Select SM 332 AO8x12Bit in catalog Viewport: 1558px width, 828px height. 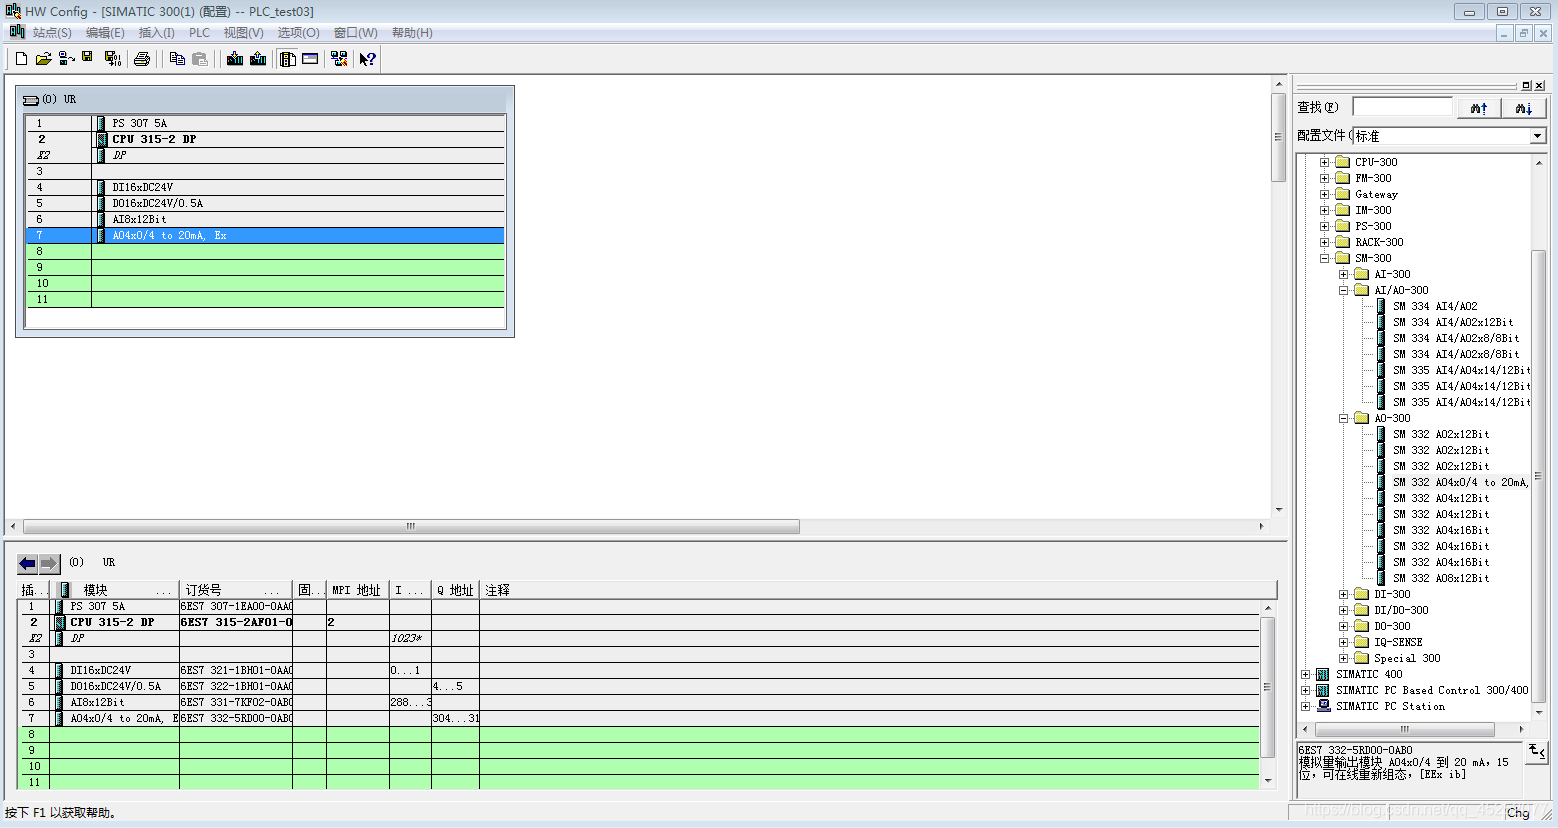coord(1441,578)
